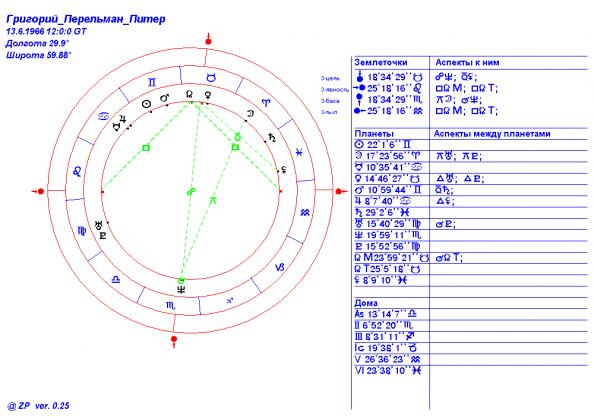Select the Аспекты между планетами header
Viewport: 594px width, 416px height.
(492, 134)
